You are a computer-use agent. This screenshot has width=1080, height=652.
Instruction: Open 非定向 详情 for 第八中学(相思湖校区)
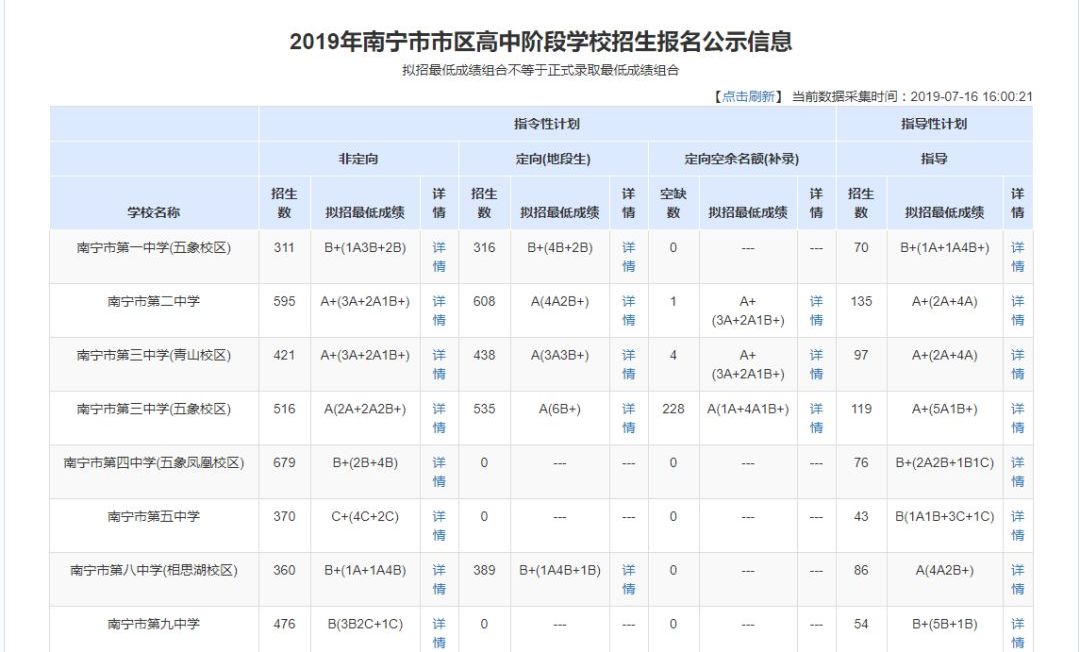coord(439,579)
